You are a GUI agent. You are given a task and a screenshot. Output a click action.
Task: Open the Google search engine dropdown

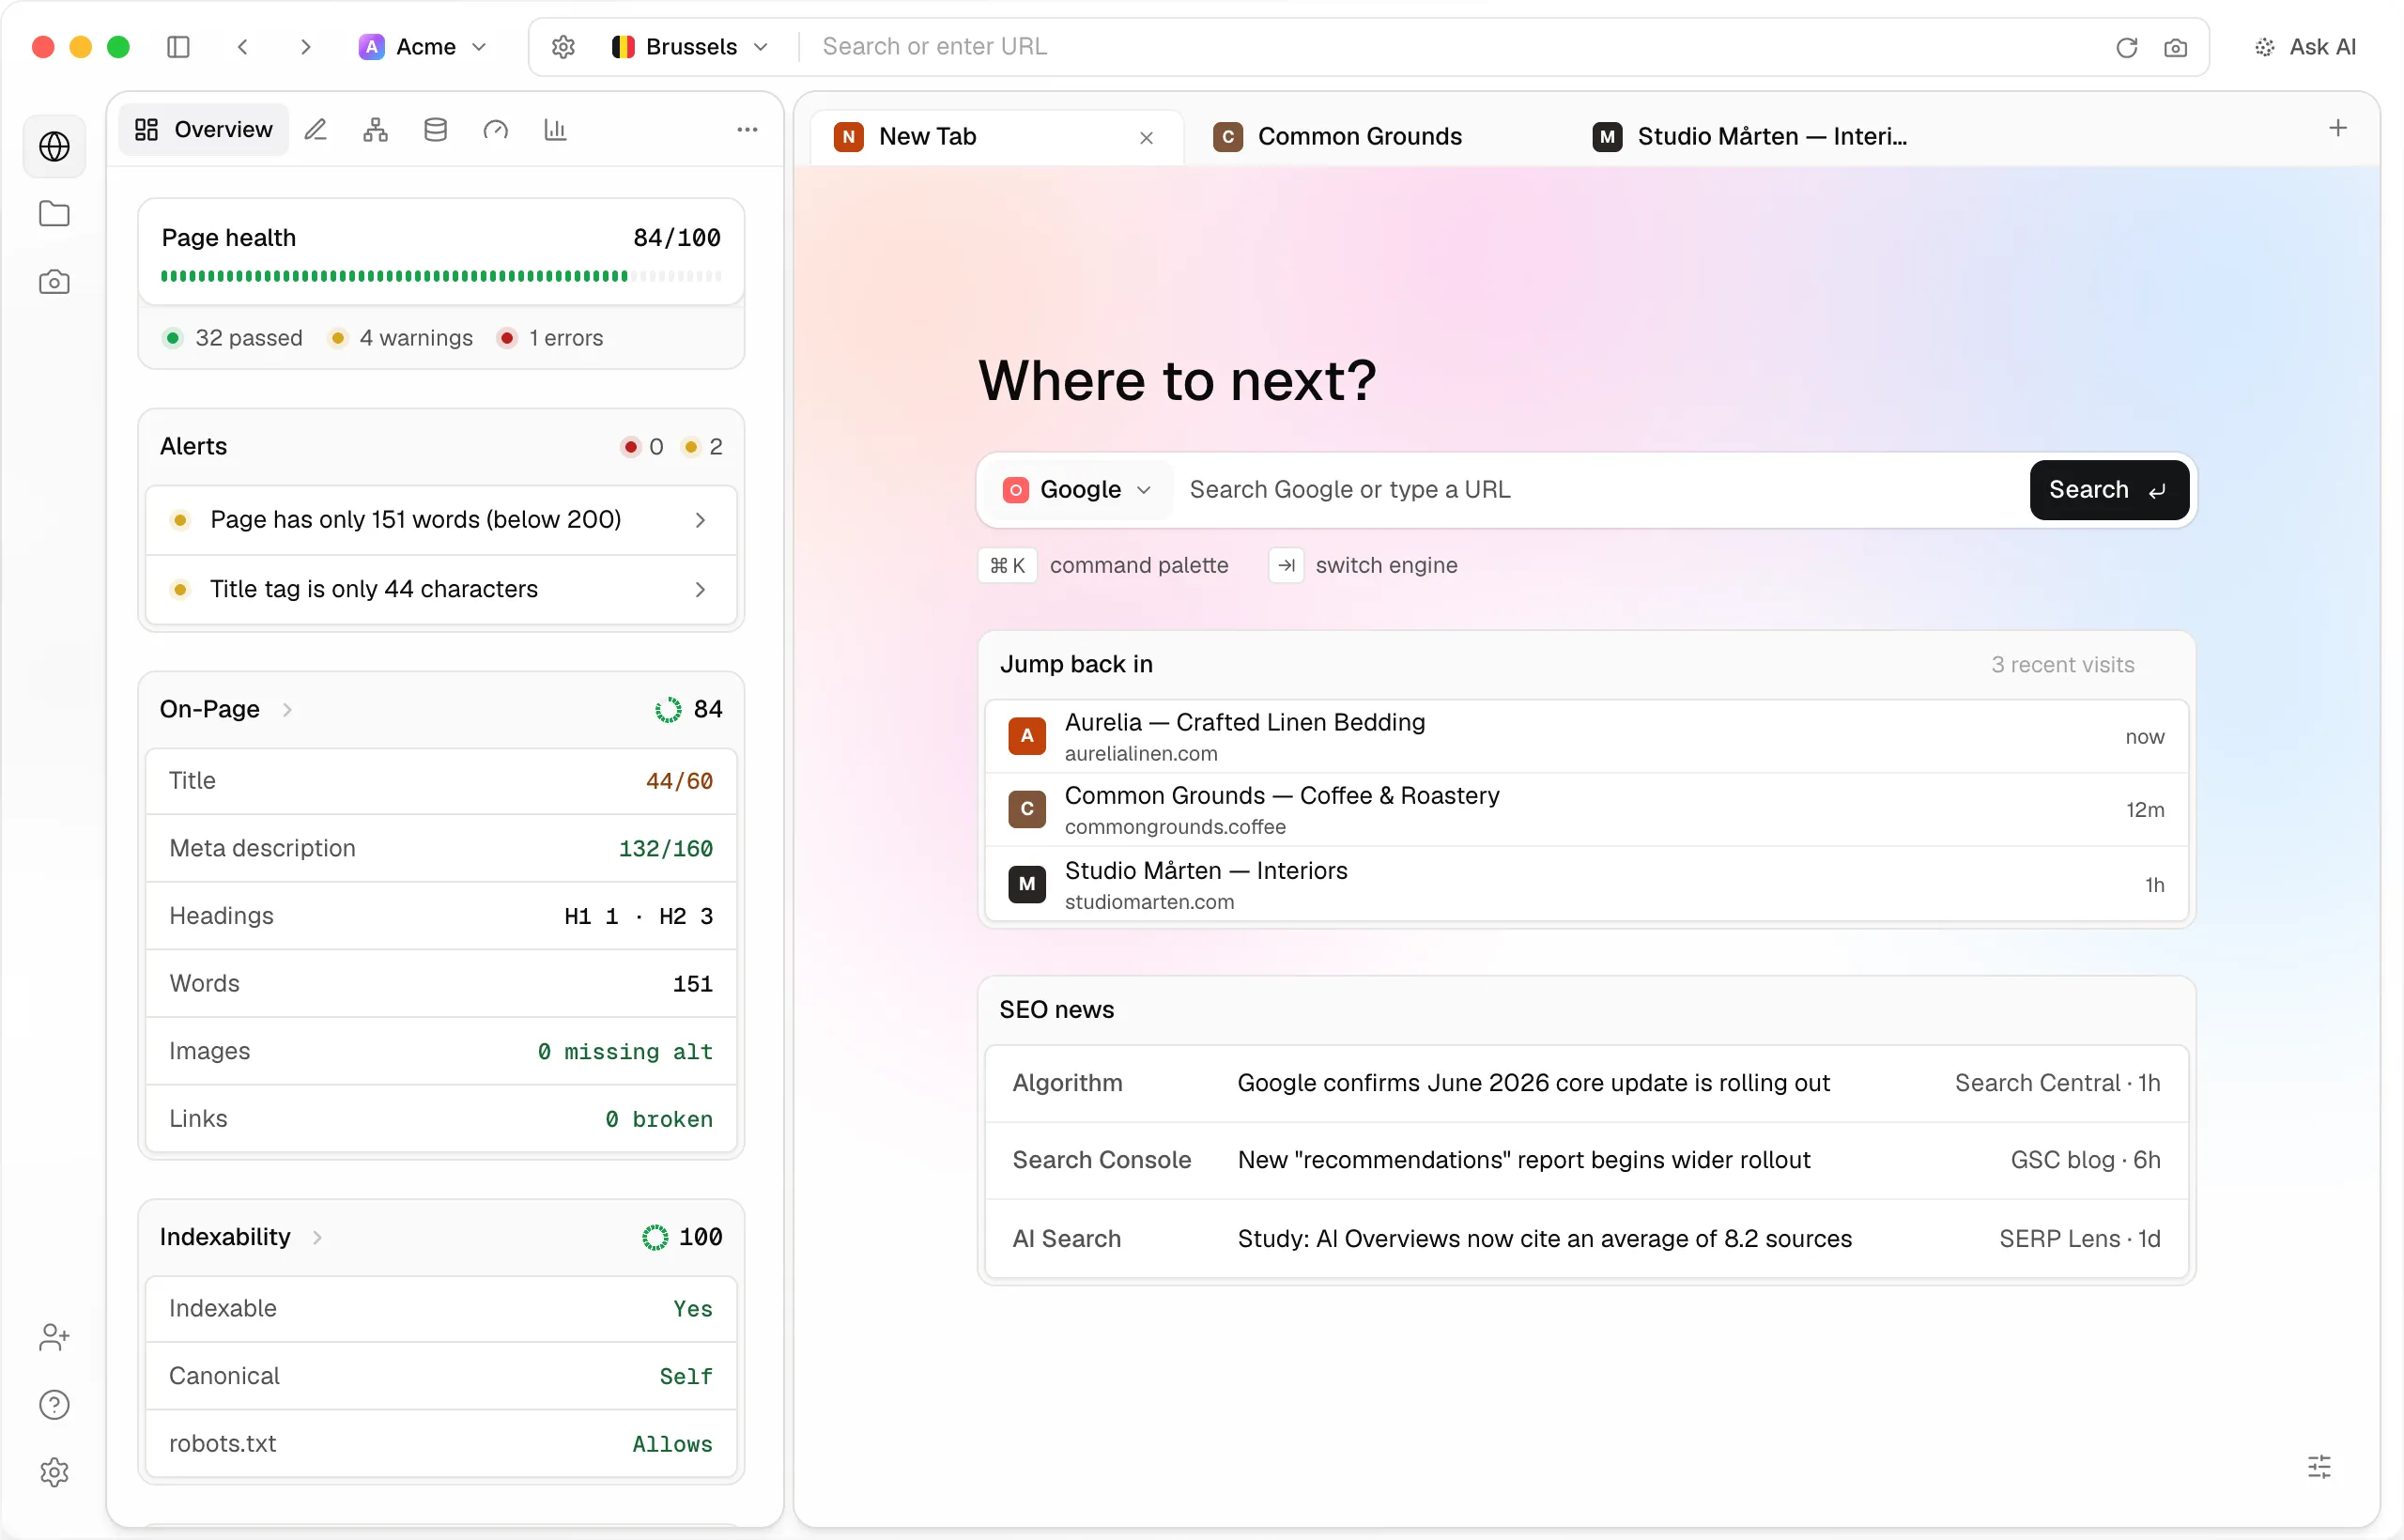[x=1077, y=489]
